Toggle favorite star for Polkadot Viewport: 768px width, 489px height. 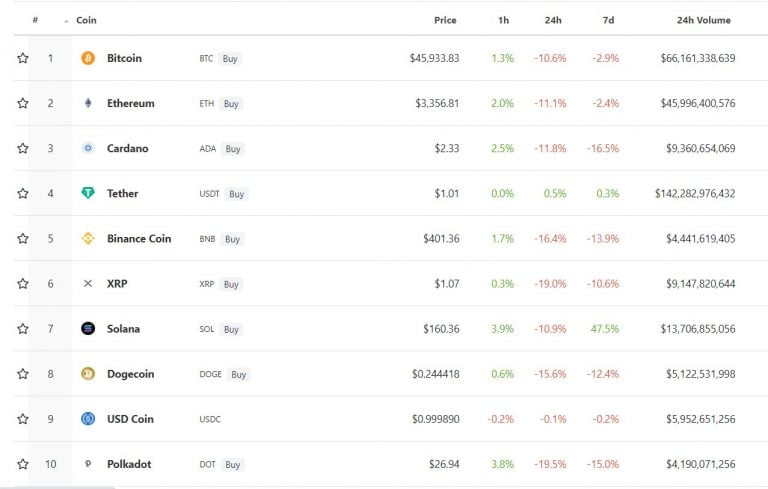click(23, 464)
